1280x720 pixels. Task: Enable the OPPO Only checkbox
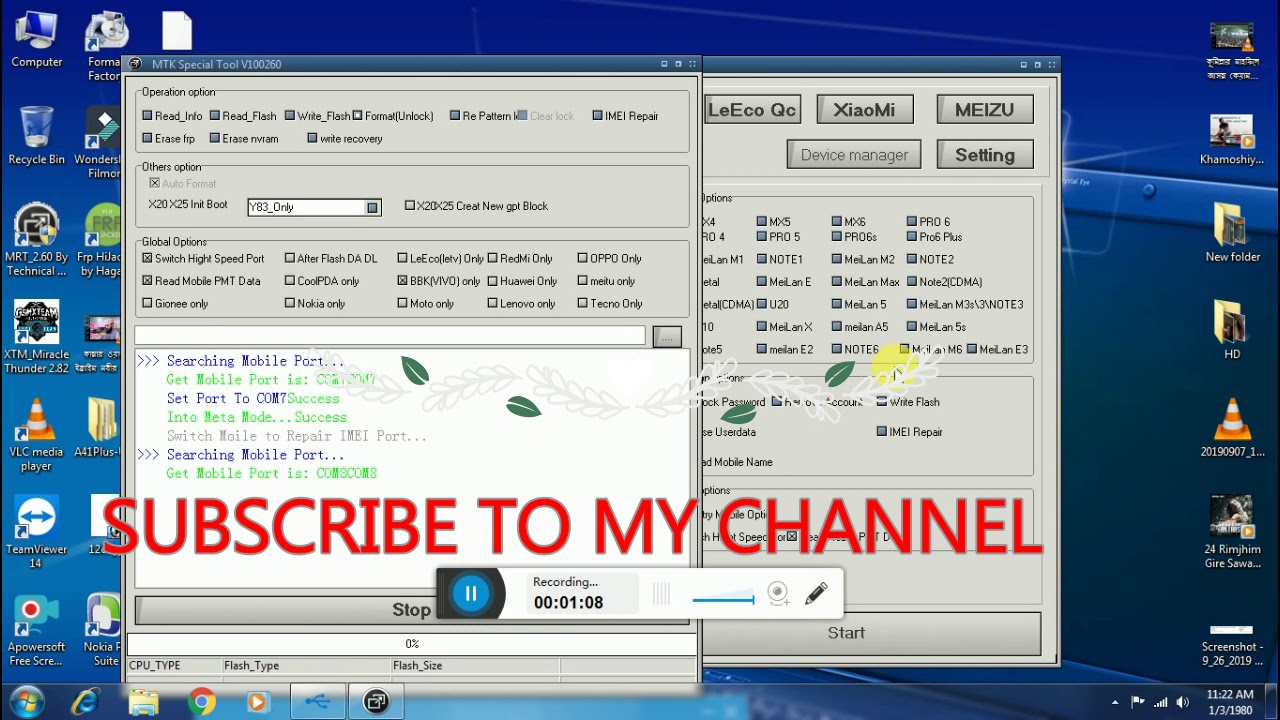point(582,258)
